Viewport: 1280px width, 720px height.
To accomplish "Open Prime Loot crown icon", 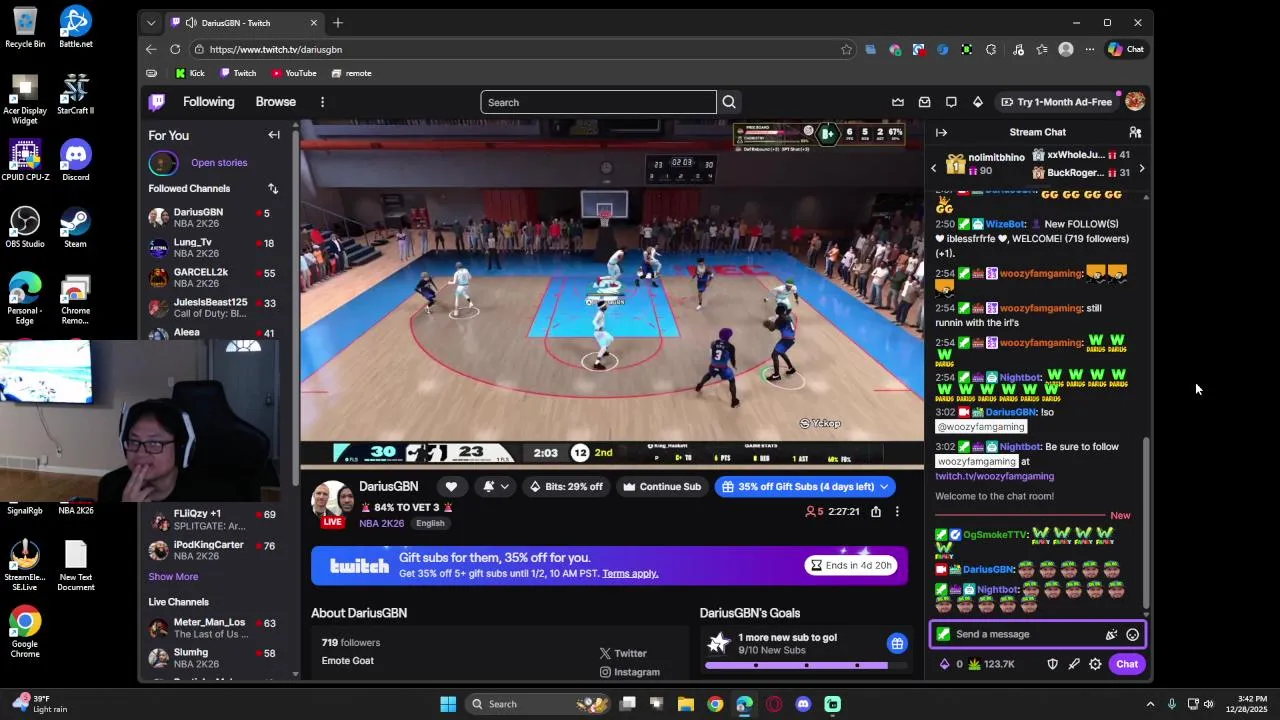I will tap(898, 102).
